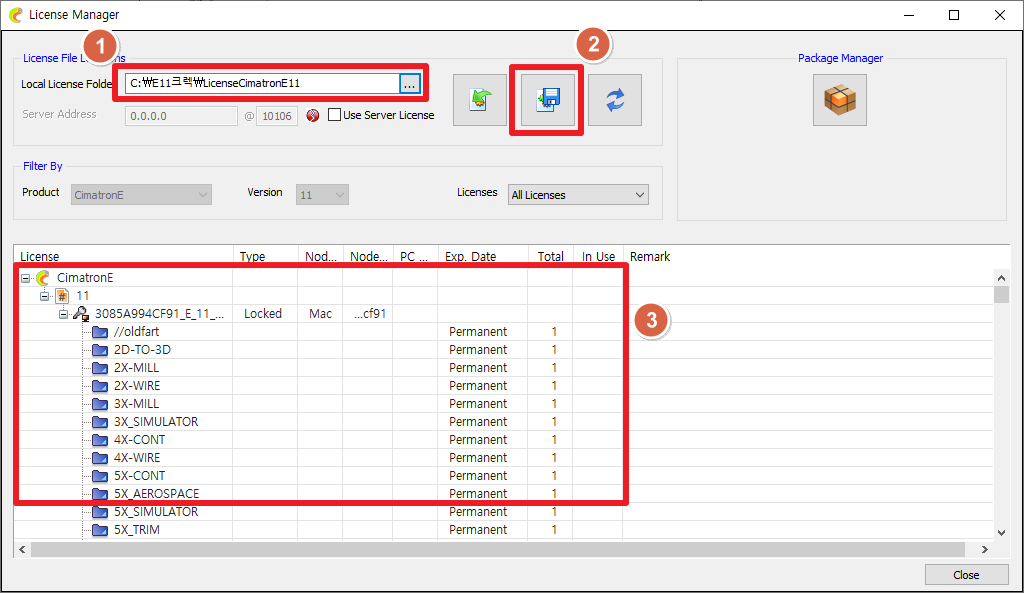
Task: Click the Locked type cell
Action: (263, 314)
